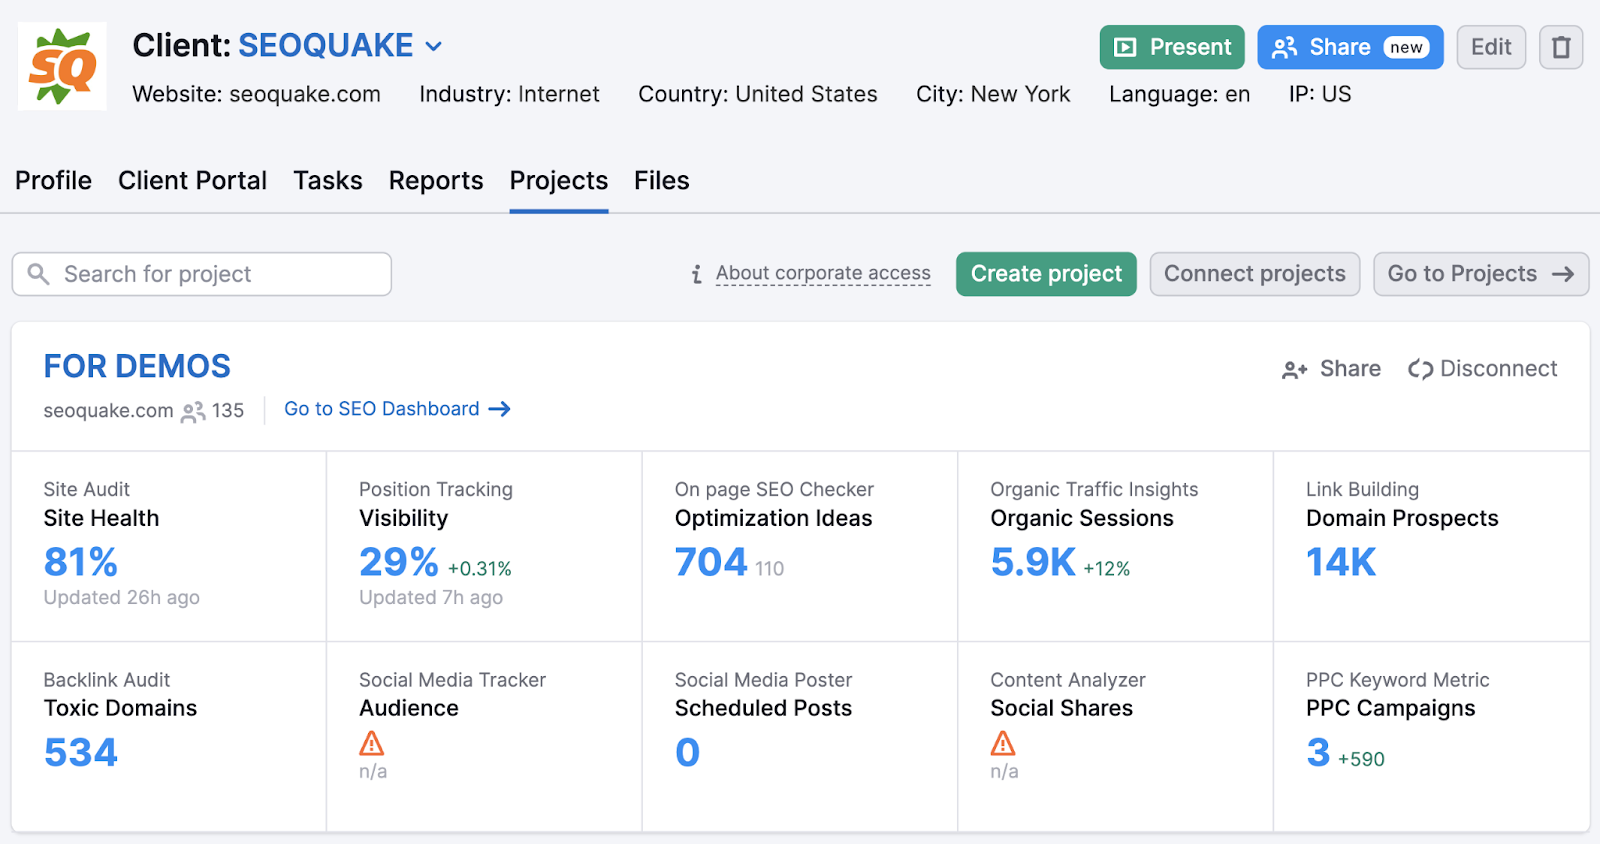Click the Content Analyzer label
Screen dimensions: 1600x844
click(x=1068, y=680)
